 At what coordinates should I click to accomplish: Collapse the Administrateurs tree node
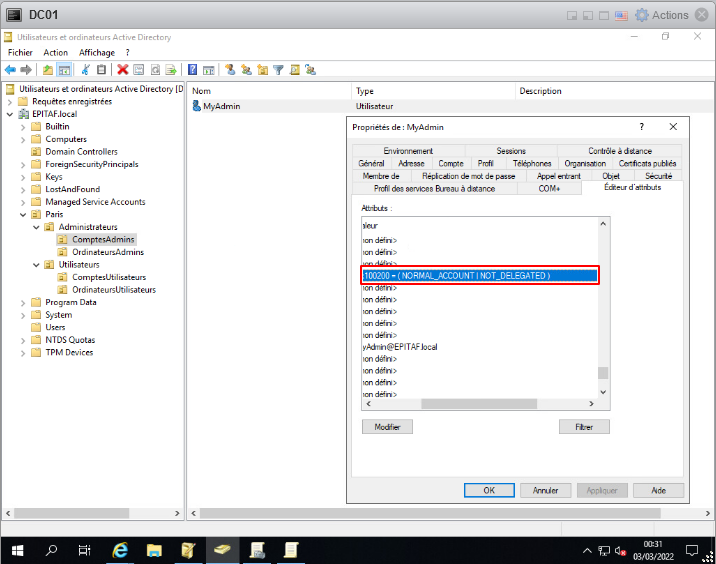coord(37,227)
